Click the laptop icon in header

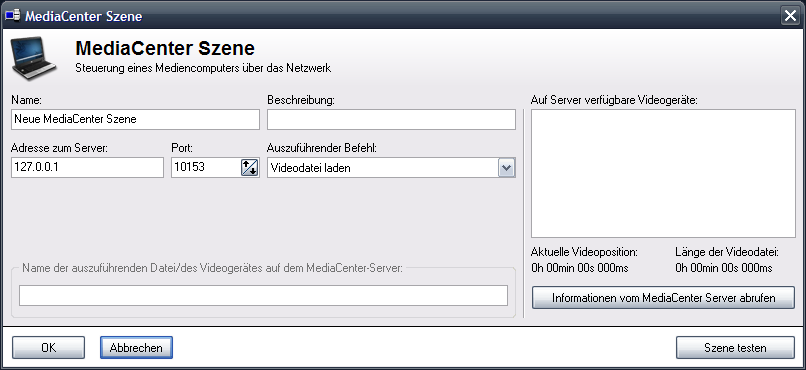[x=33, y=60]
